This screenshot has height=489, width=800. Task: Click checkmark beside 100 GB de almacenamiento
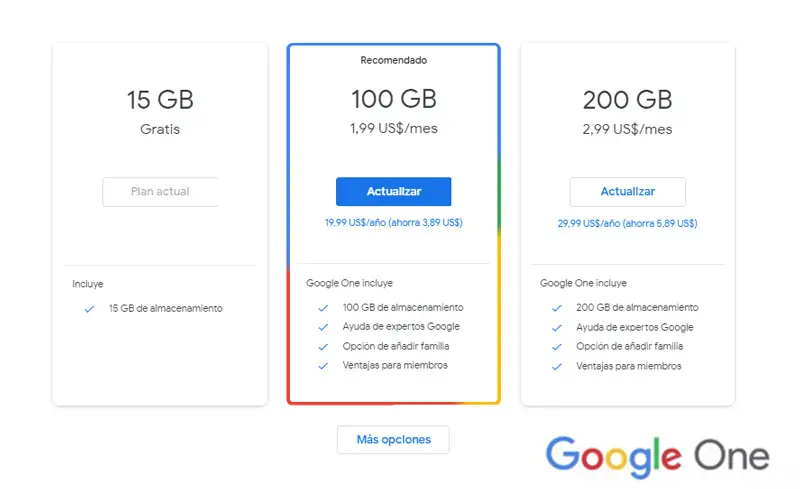(323, 308)
